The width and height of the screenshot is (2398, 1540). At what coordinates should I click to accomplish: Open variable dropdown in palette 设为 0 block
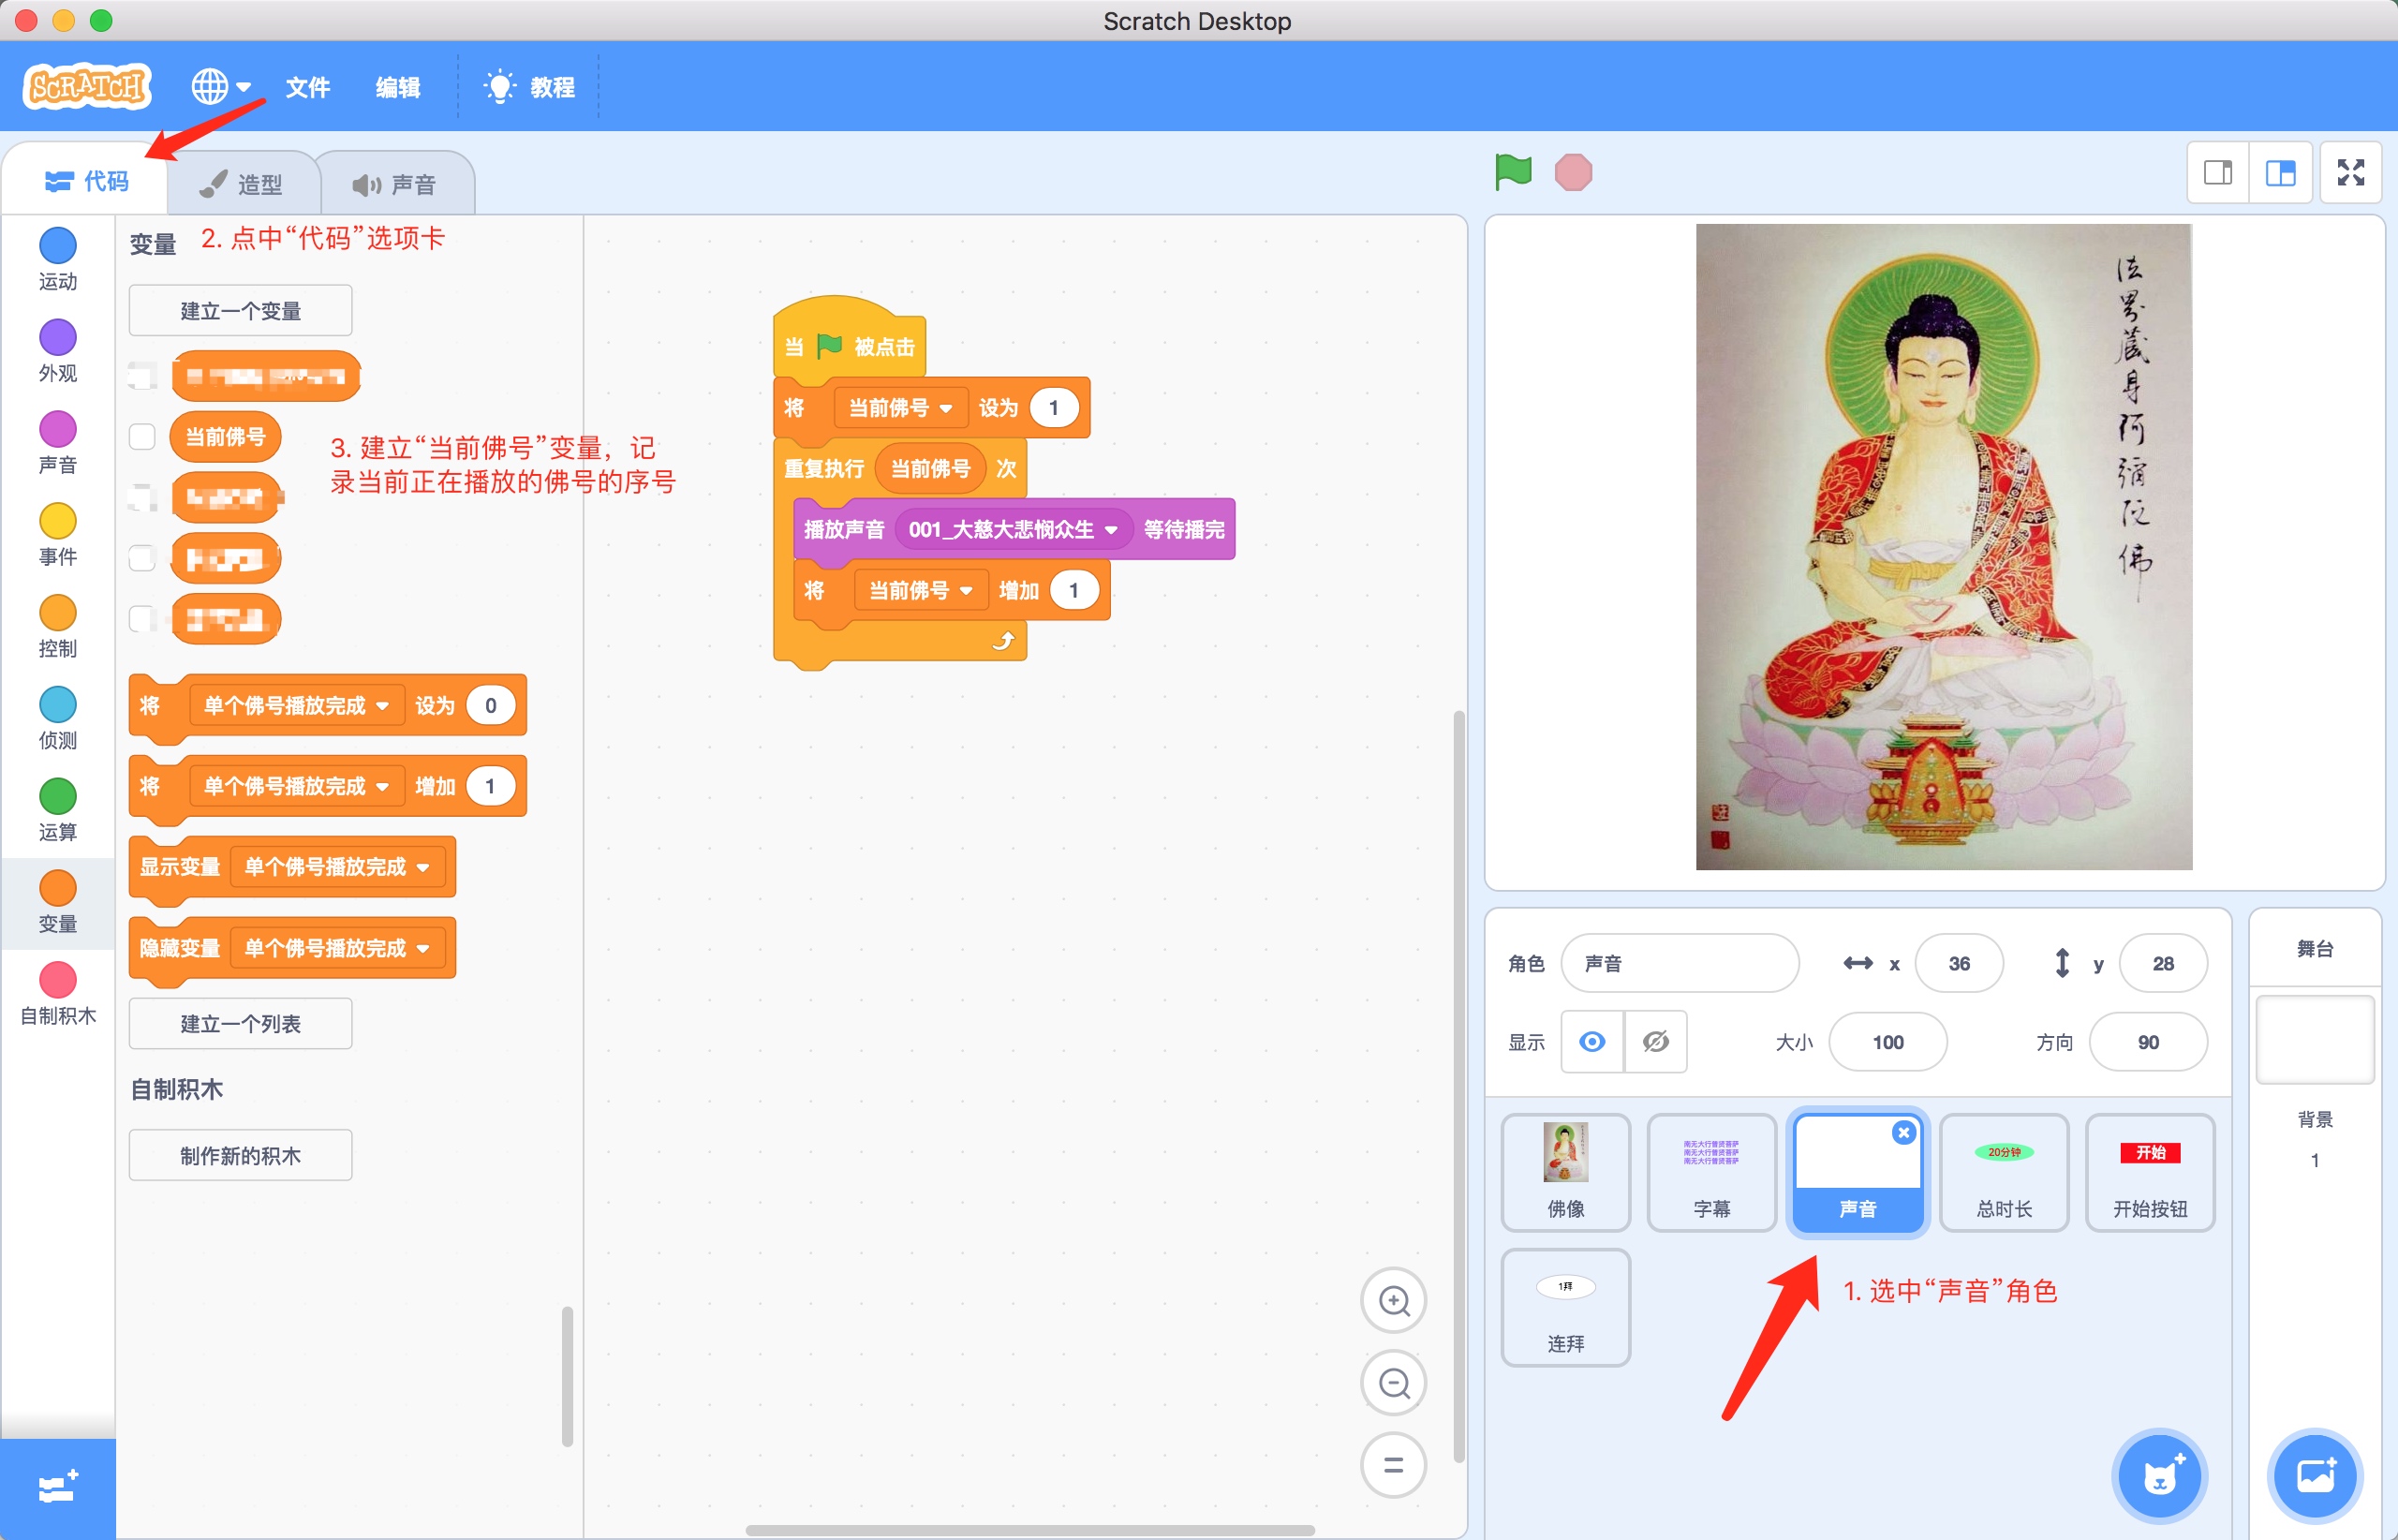(296, 705)
